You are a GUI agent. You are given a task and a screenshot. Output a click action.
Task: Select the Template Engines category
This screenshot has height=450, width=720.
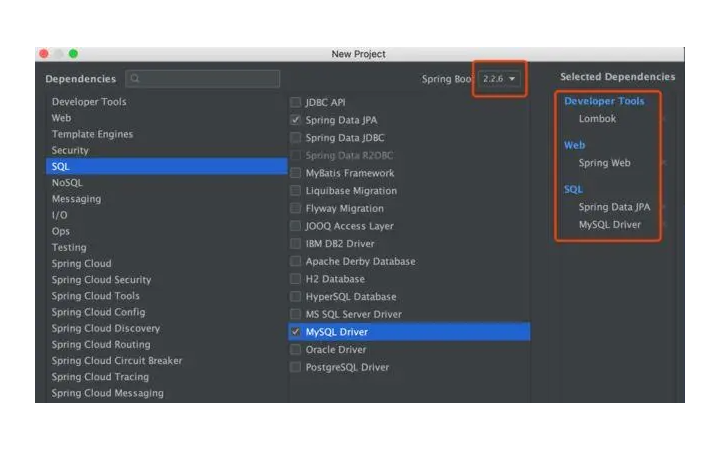click(x=92, y=134)
